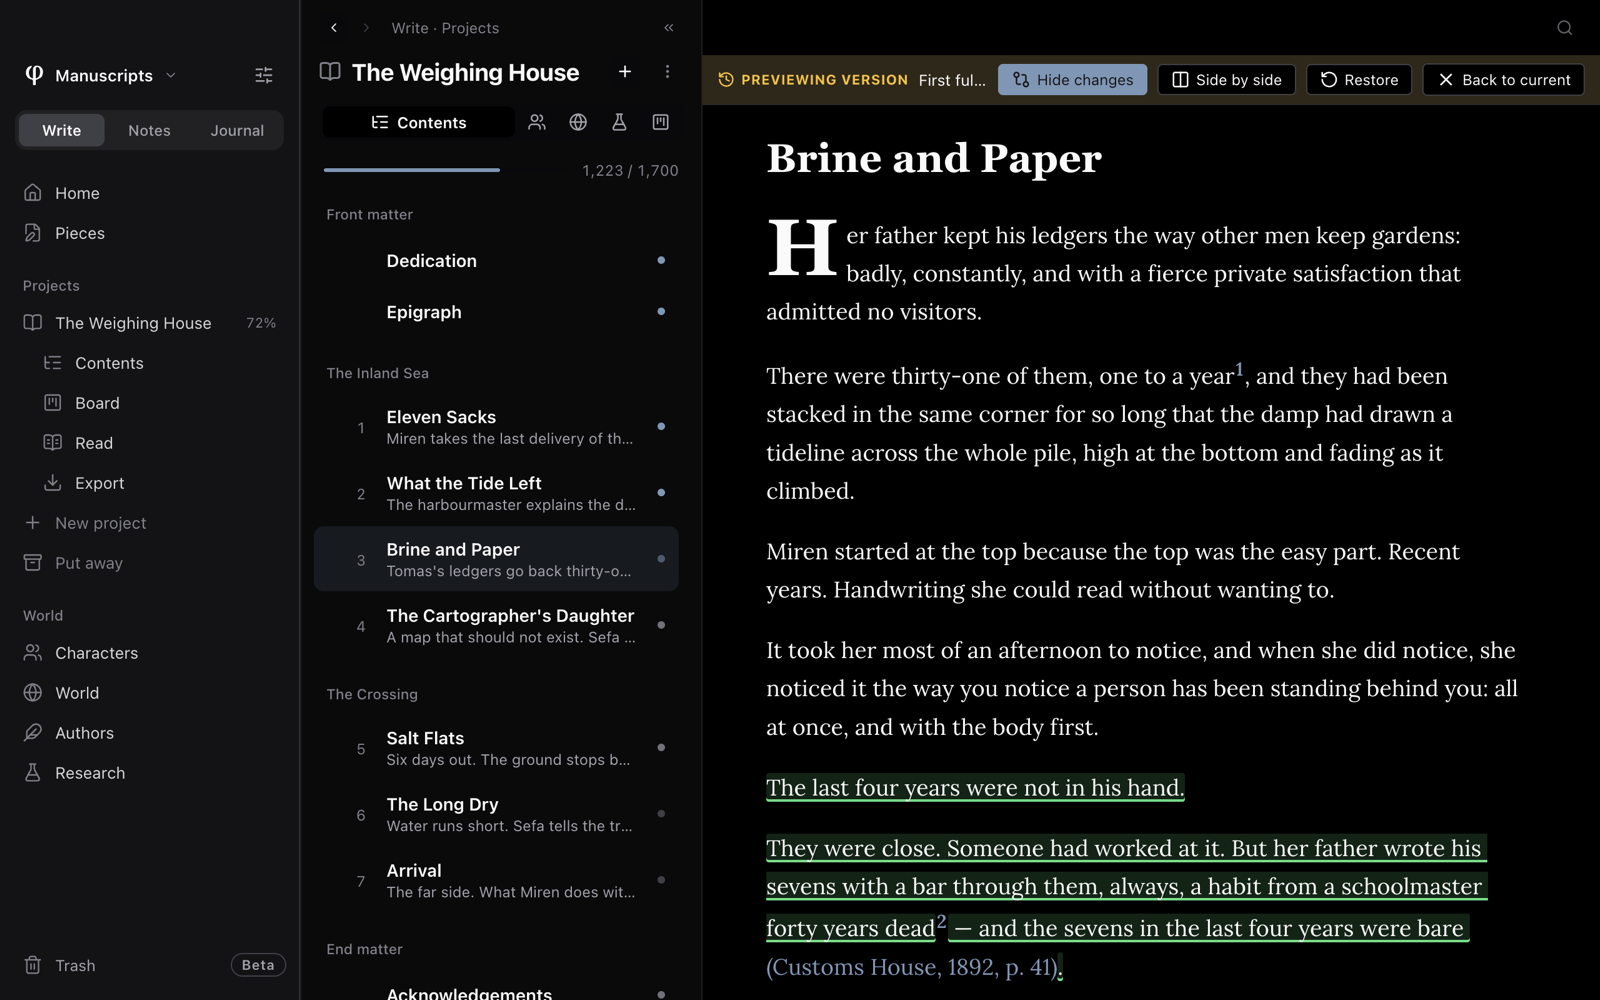
Task: Toggle Side by side comparison view
Action: 1226,80
